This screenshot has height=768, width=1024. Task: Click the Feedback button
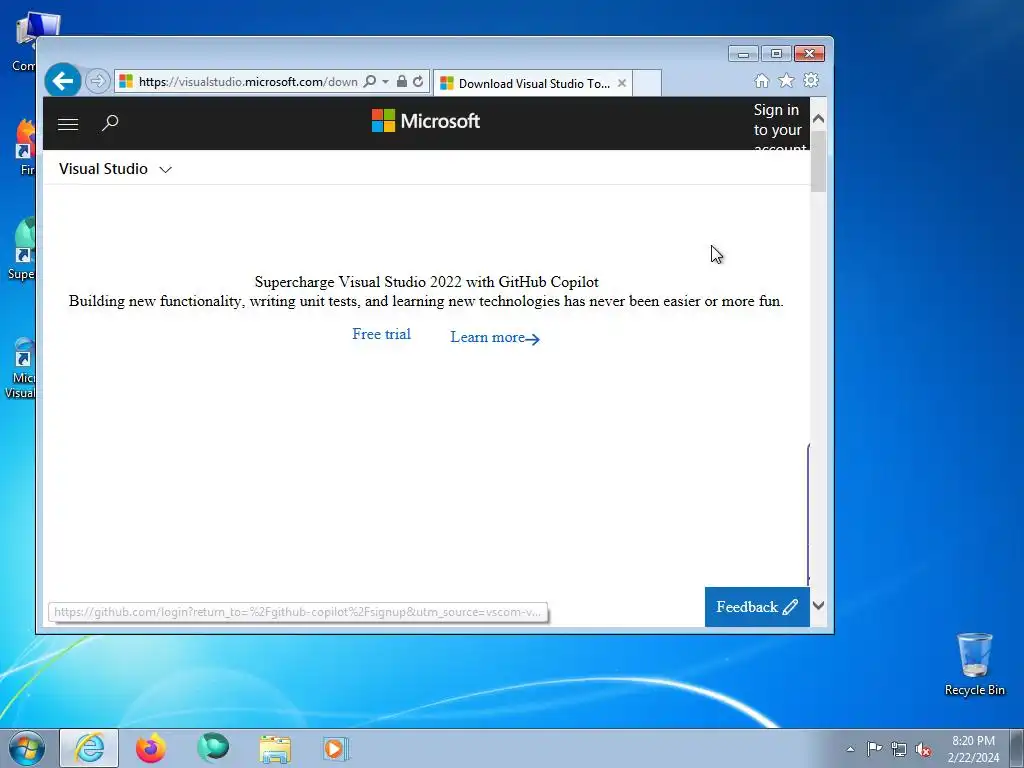coord(757,607)
